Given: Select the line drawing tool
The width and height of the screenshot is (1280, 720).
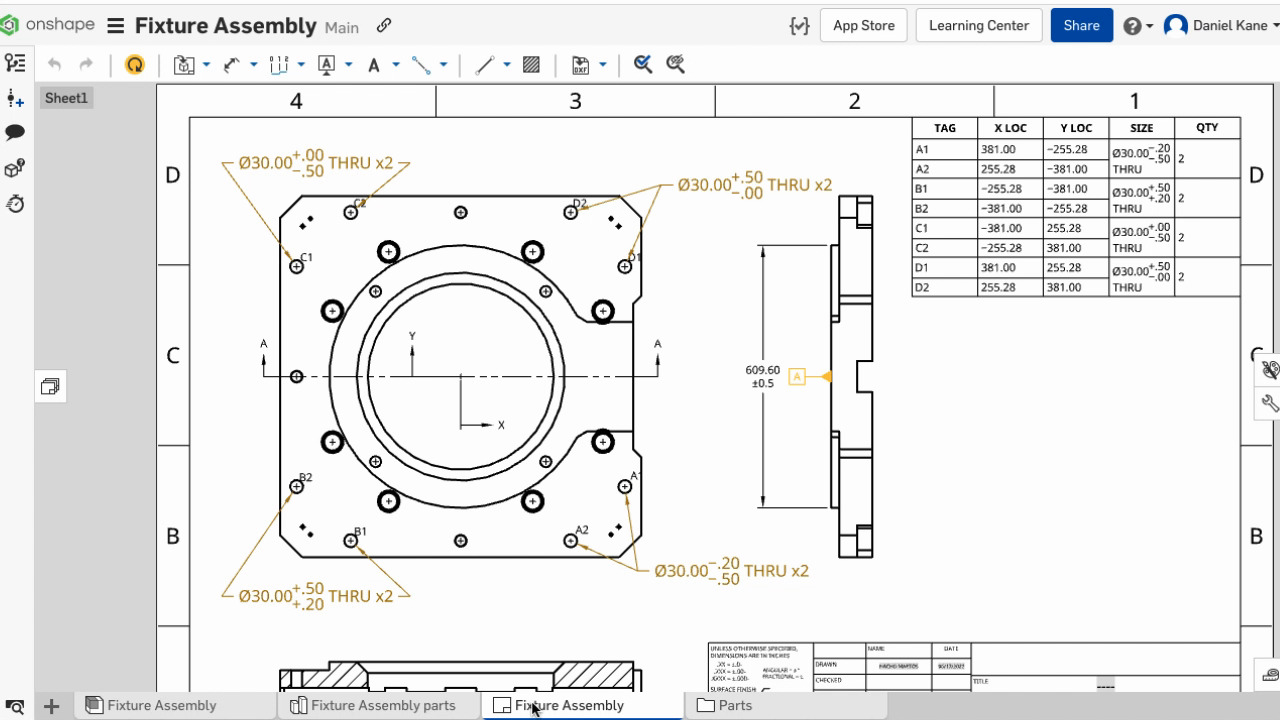Looking at the screenshot, I should click(x=485, y=65).
